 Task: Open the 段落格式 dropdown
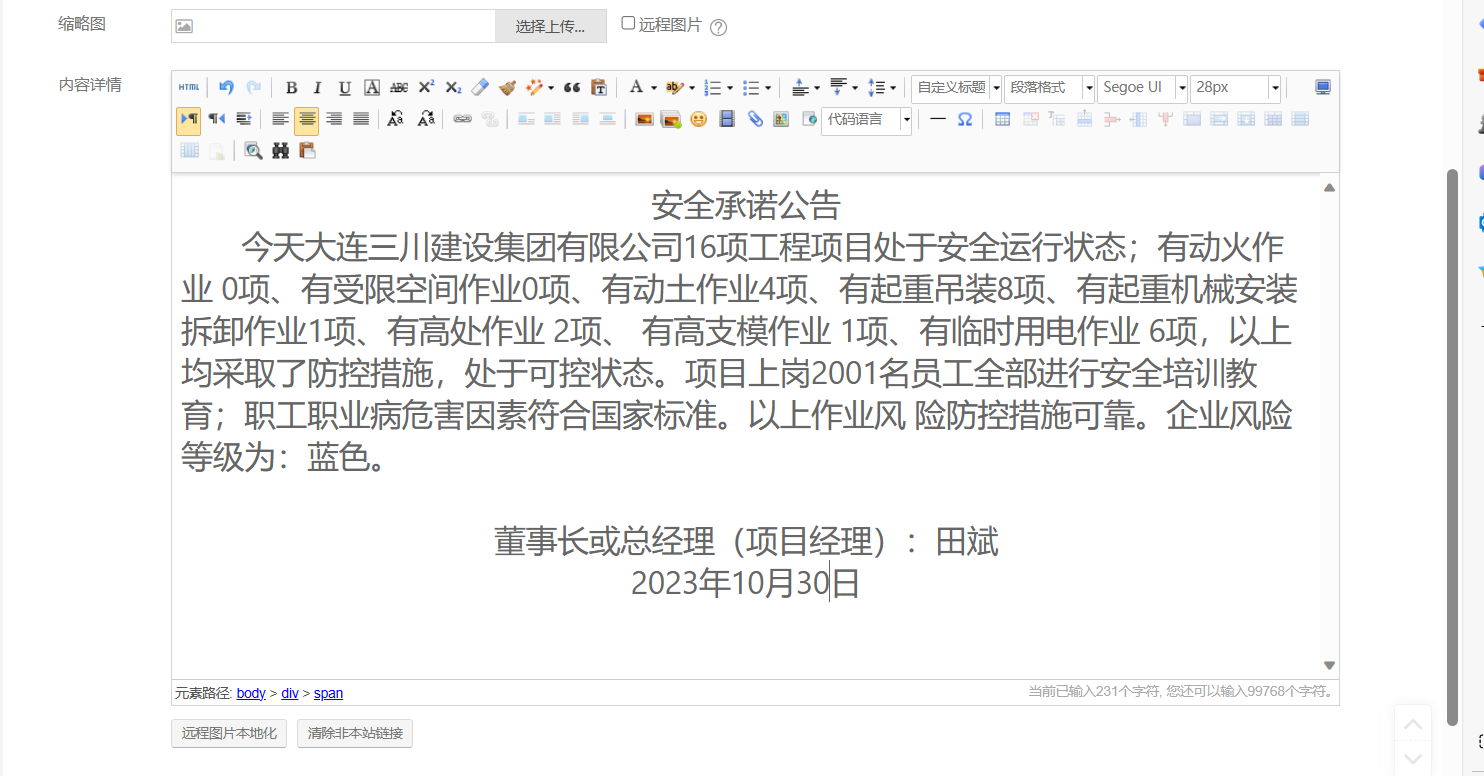pyautogui.click(x=1049, y=88)
